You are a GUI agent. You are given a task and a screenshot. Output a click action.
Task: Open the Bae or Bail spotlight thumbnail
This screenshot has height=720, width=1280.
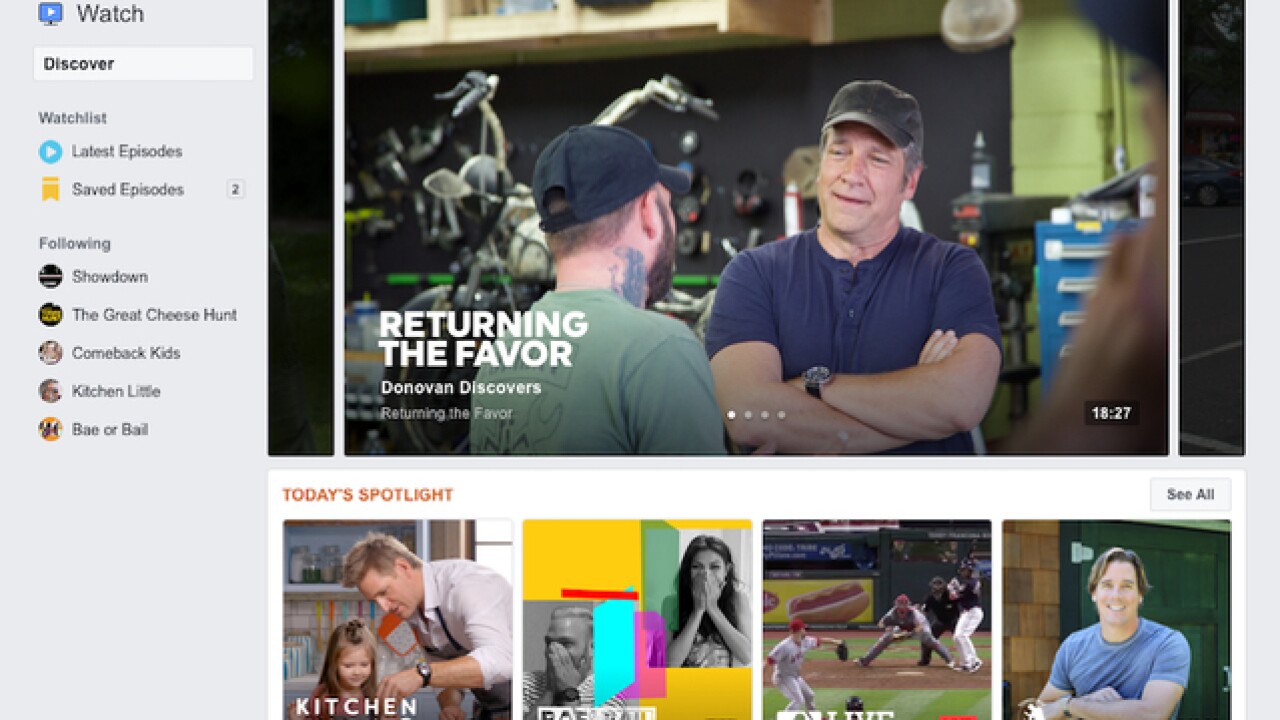point(637,619)
